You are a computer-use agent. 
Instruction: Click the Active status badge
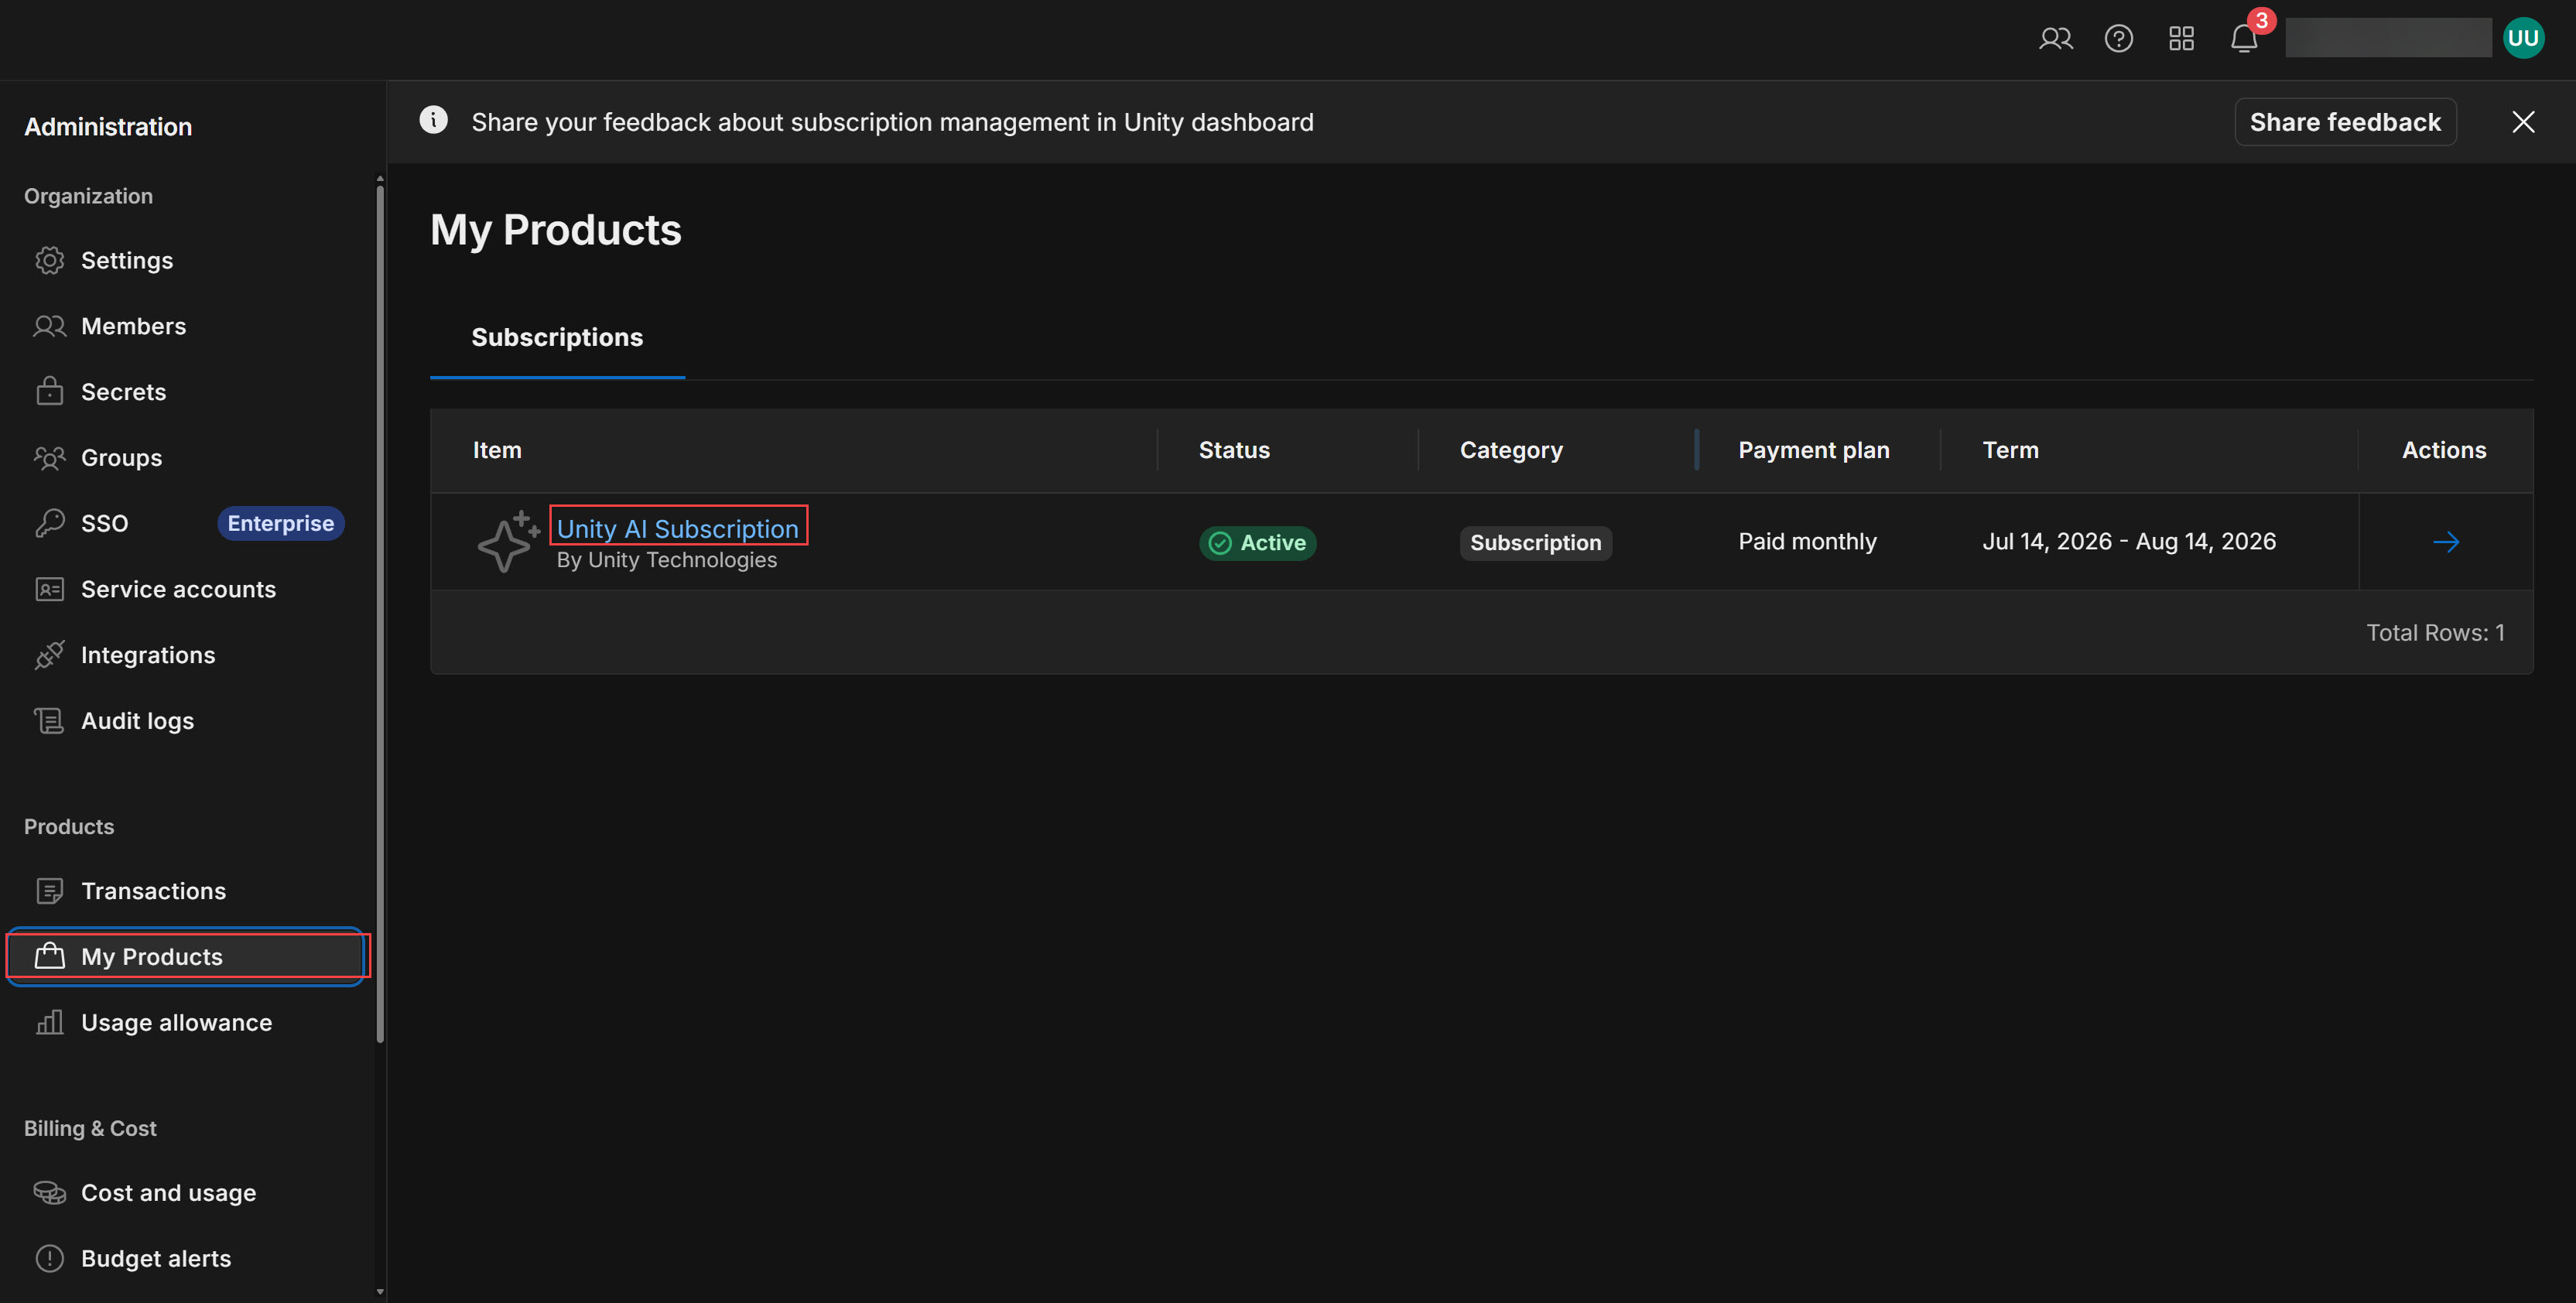(1257, 543)
